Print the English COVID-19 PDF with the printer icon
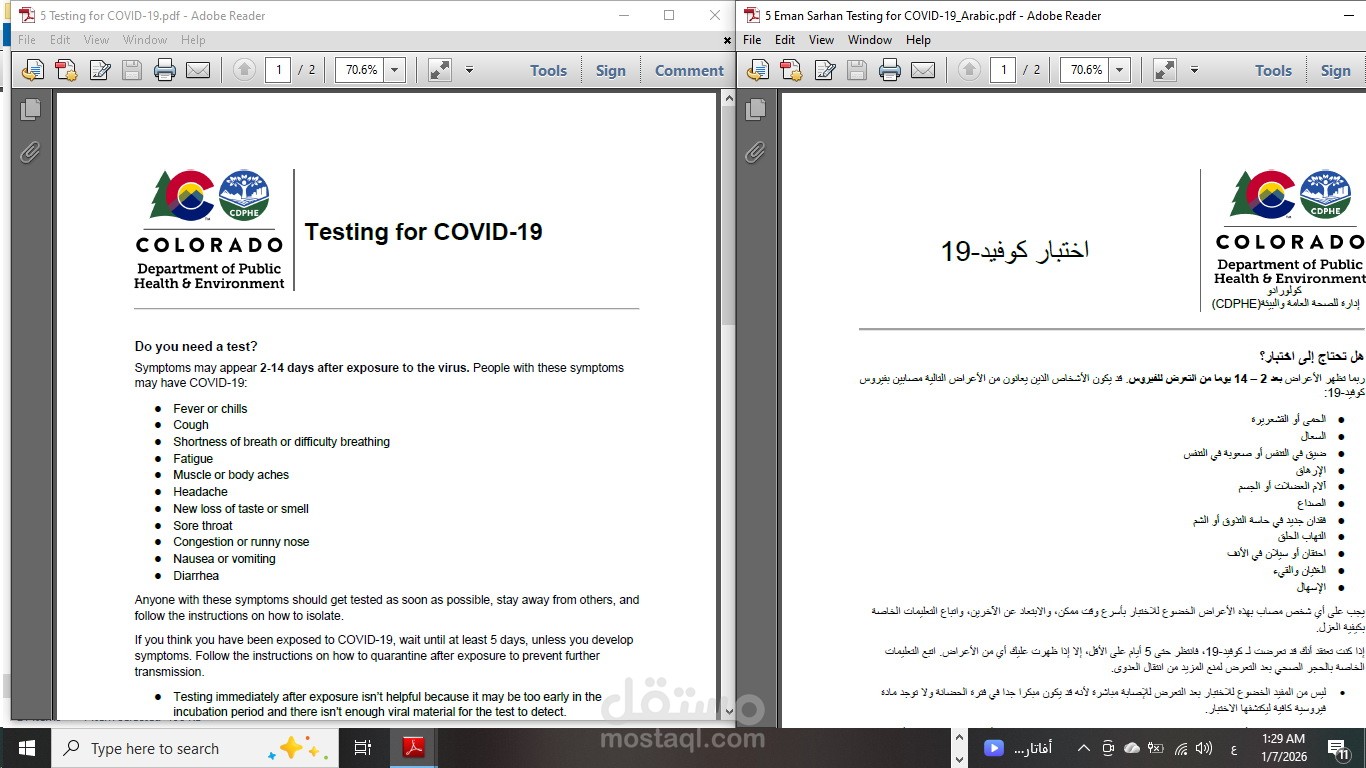1366x768 pixels. (165, 70)
